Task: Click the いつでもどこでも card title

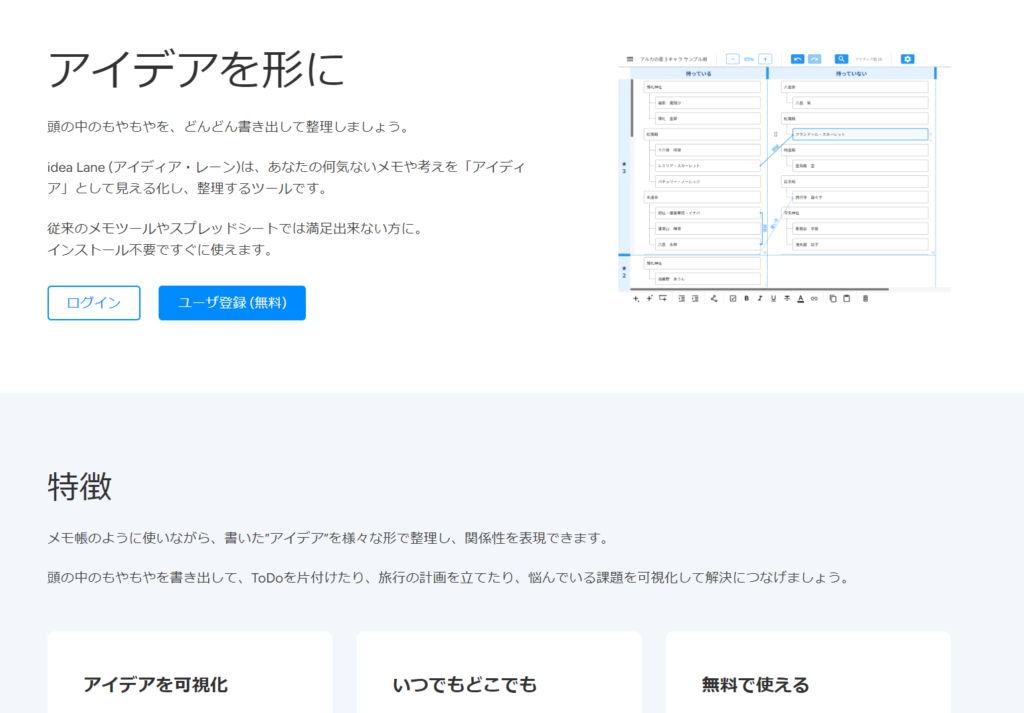Action: click(464, 684)
